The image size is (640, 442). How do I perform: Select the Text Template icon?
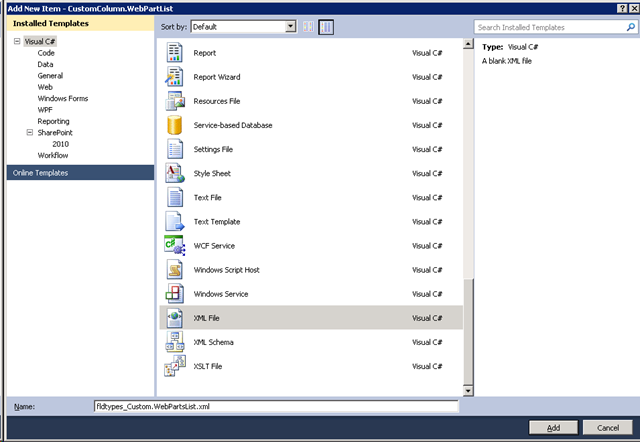[x=175, y=221]
